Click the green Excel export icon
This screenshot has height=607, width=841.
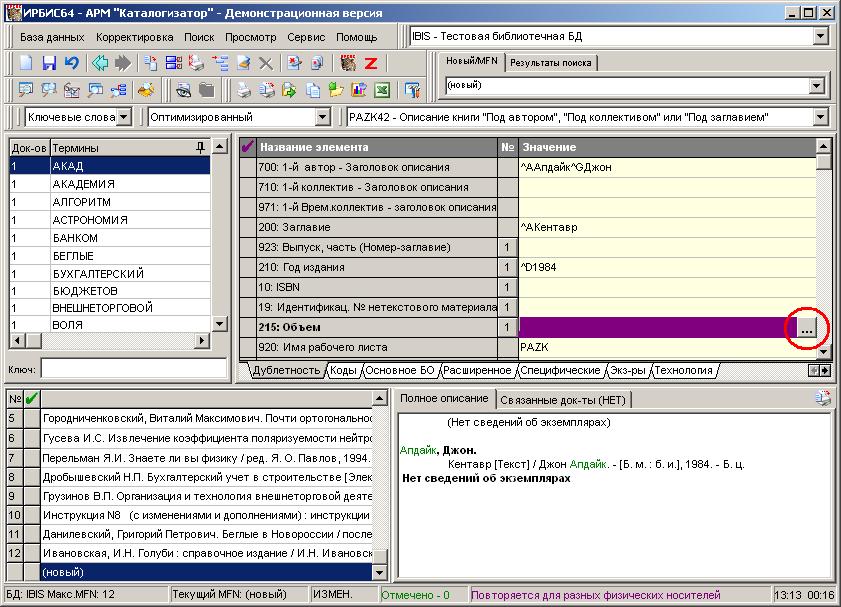[381, 90]
